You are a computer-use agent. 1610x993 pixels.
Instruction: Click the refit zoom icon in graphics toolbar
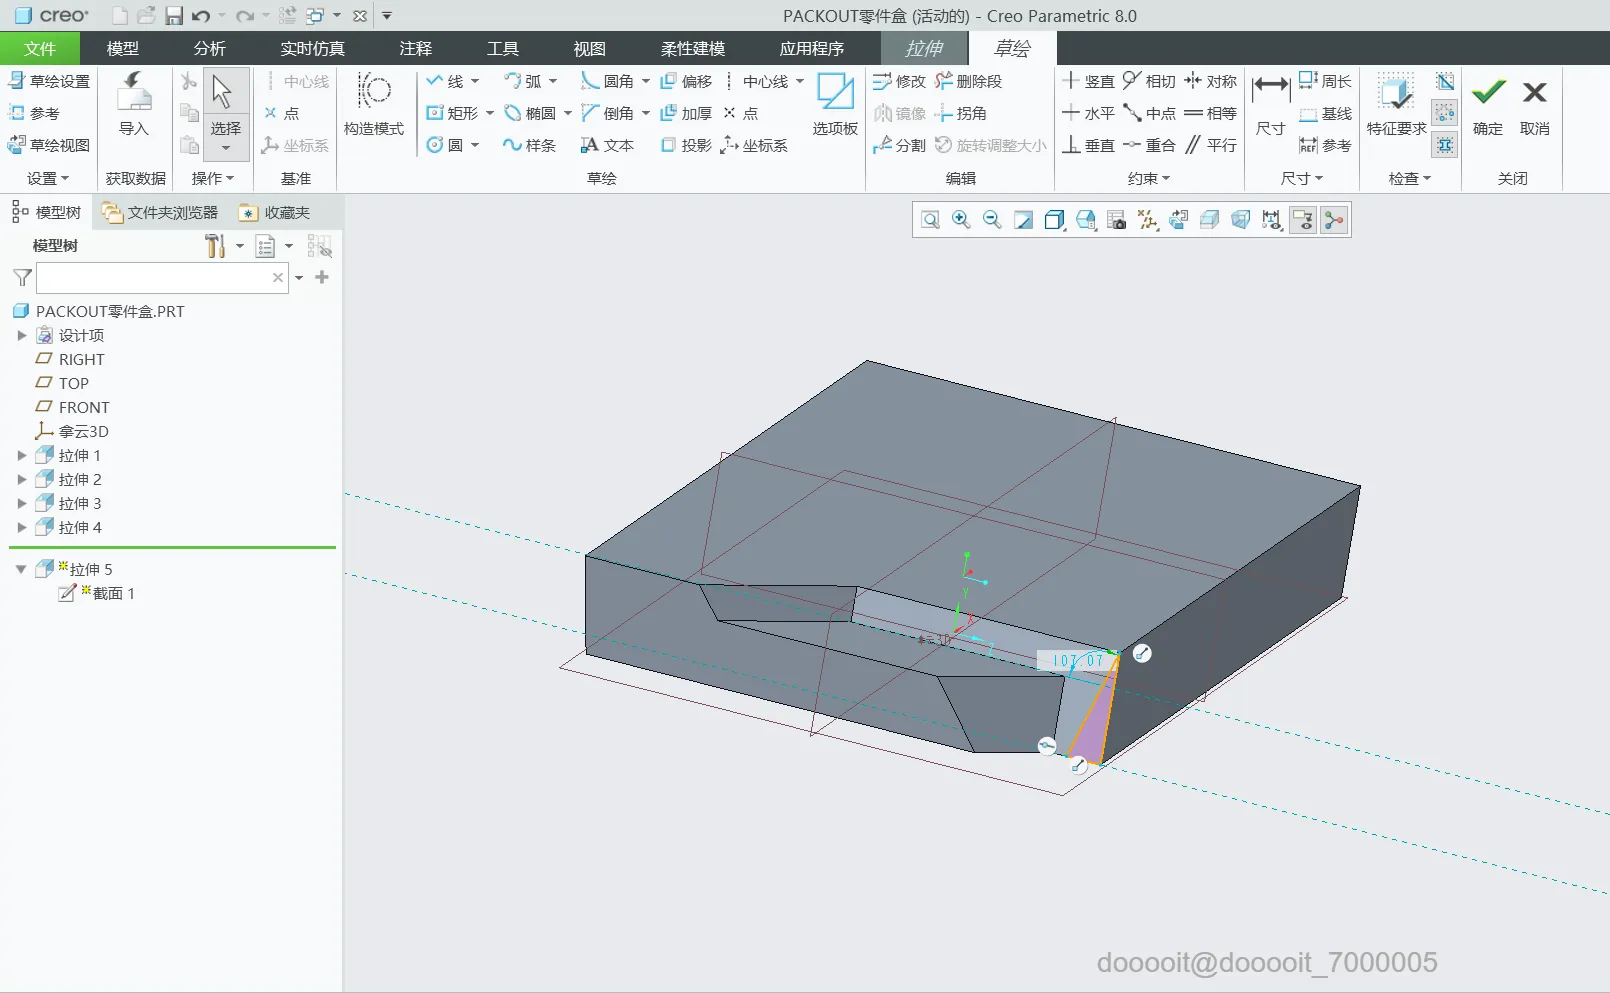point(930,220)
